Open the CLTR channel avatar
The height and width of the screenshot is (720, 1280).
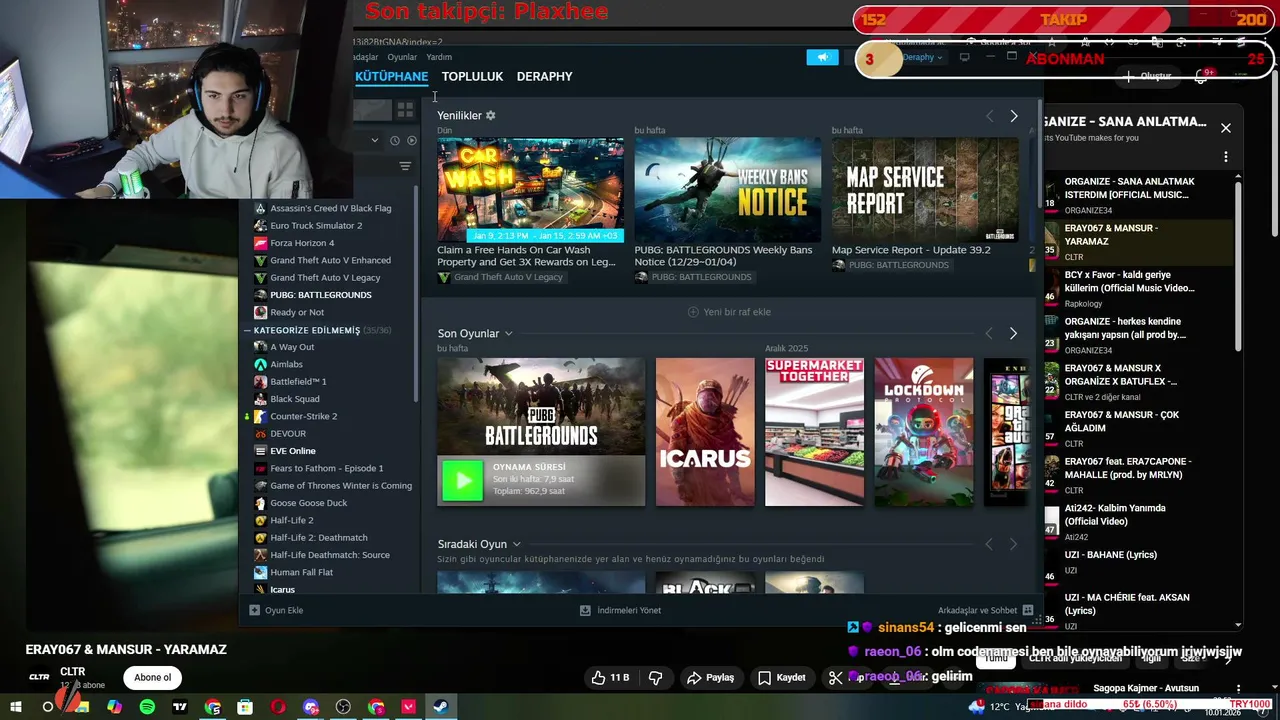(x=39, y=677)
